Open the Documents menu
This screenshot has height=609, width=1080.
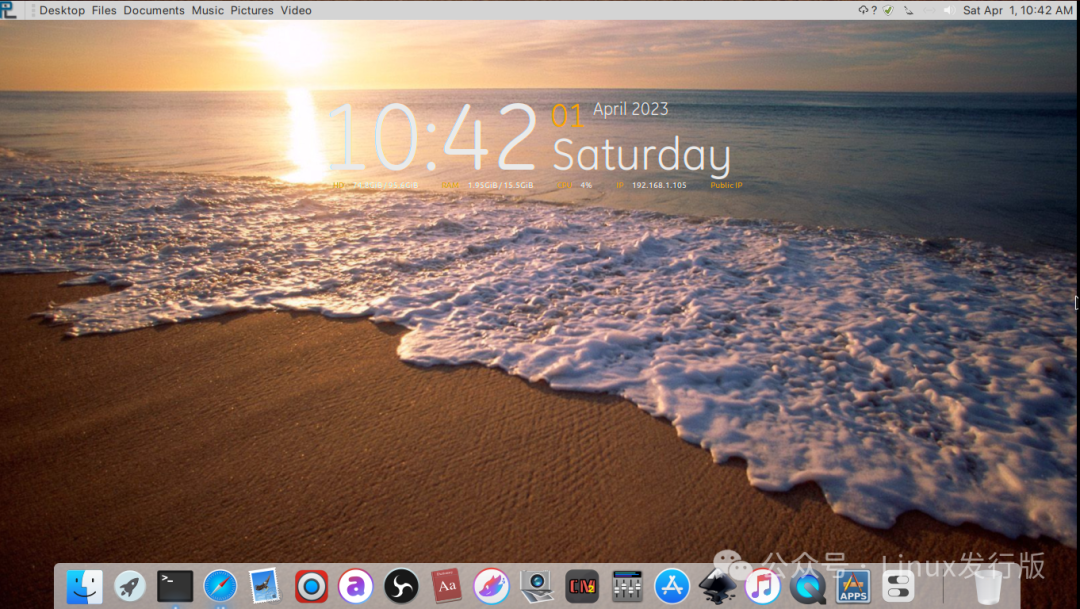154,10
